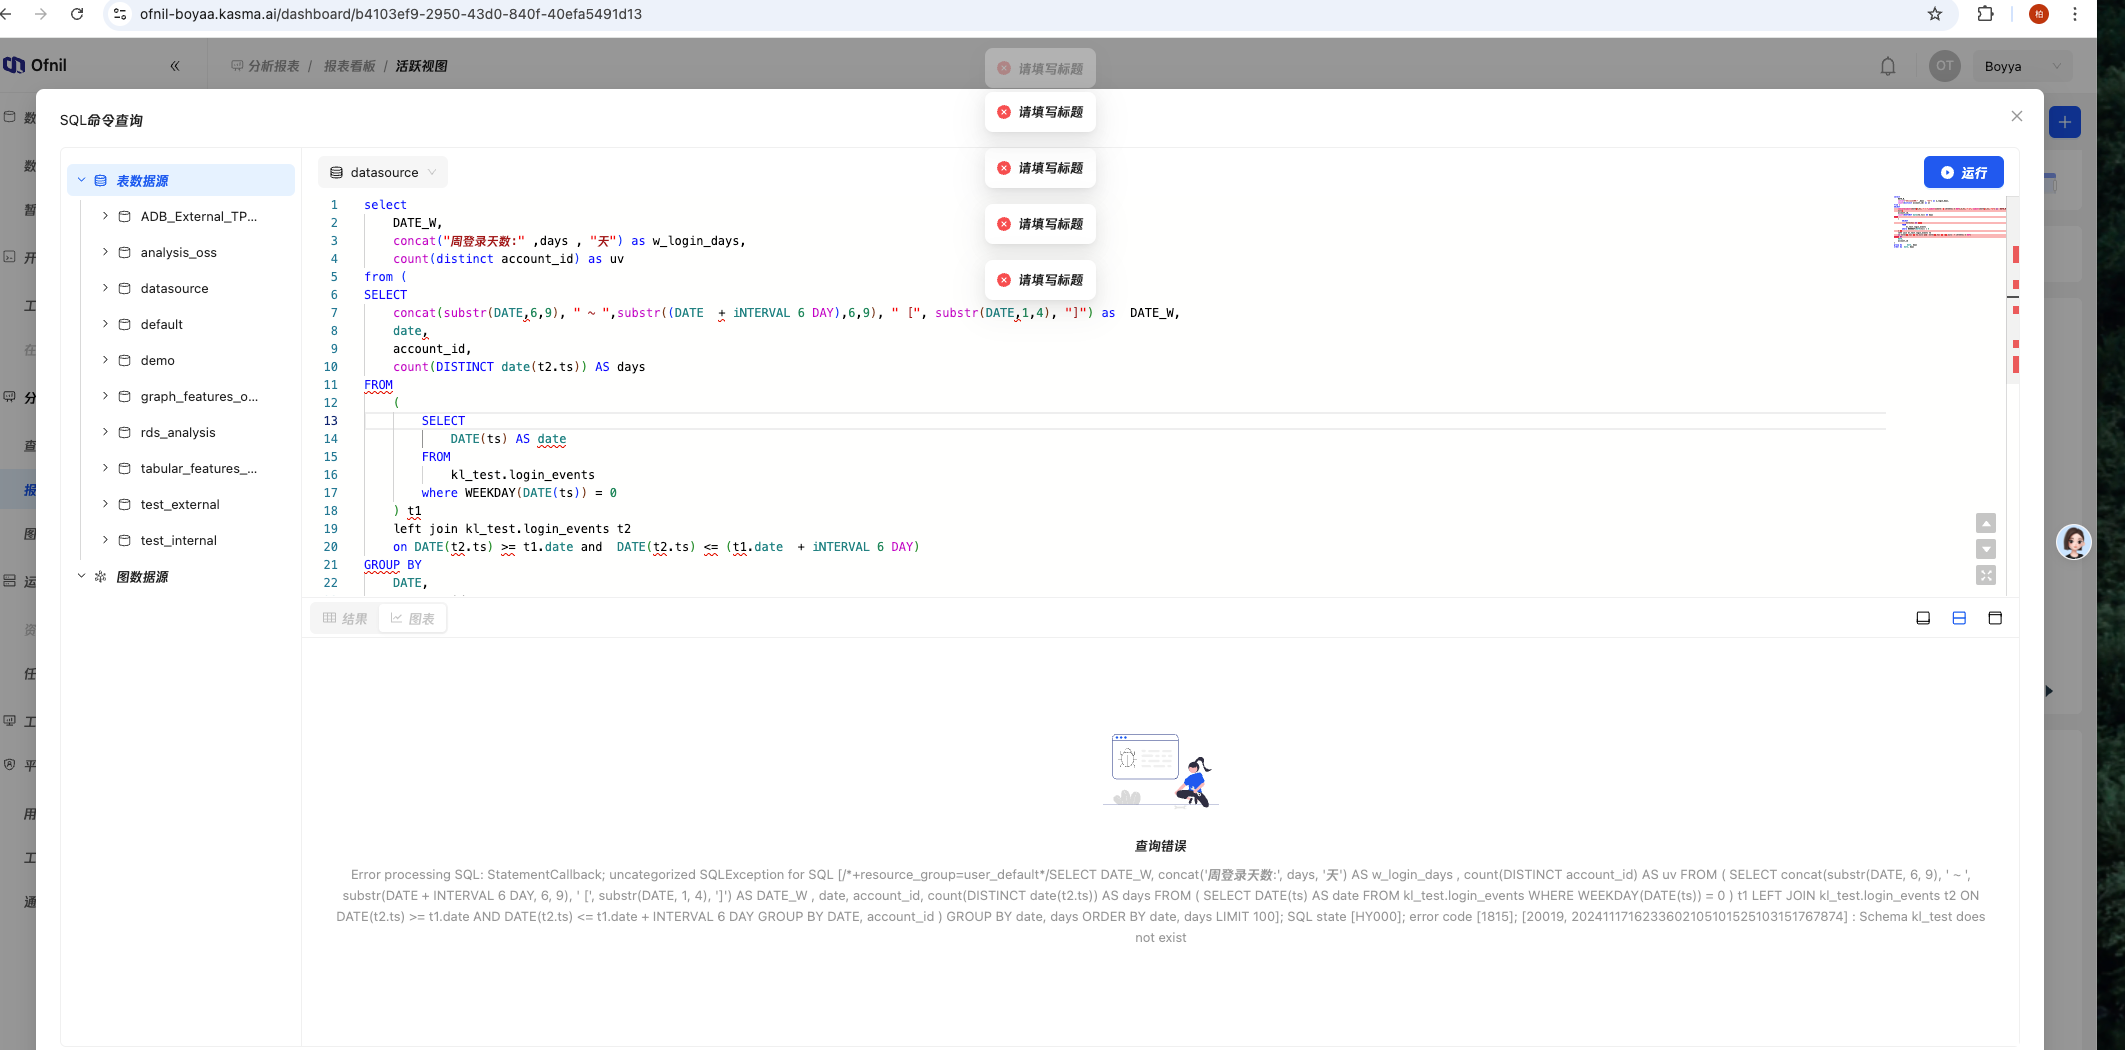2125x1050 pixels.
Task: Open the assistant avatar chat bubble
Action: click(x=2073, y=542)
